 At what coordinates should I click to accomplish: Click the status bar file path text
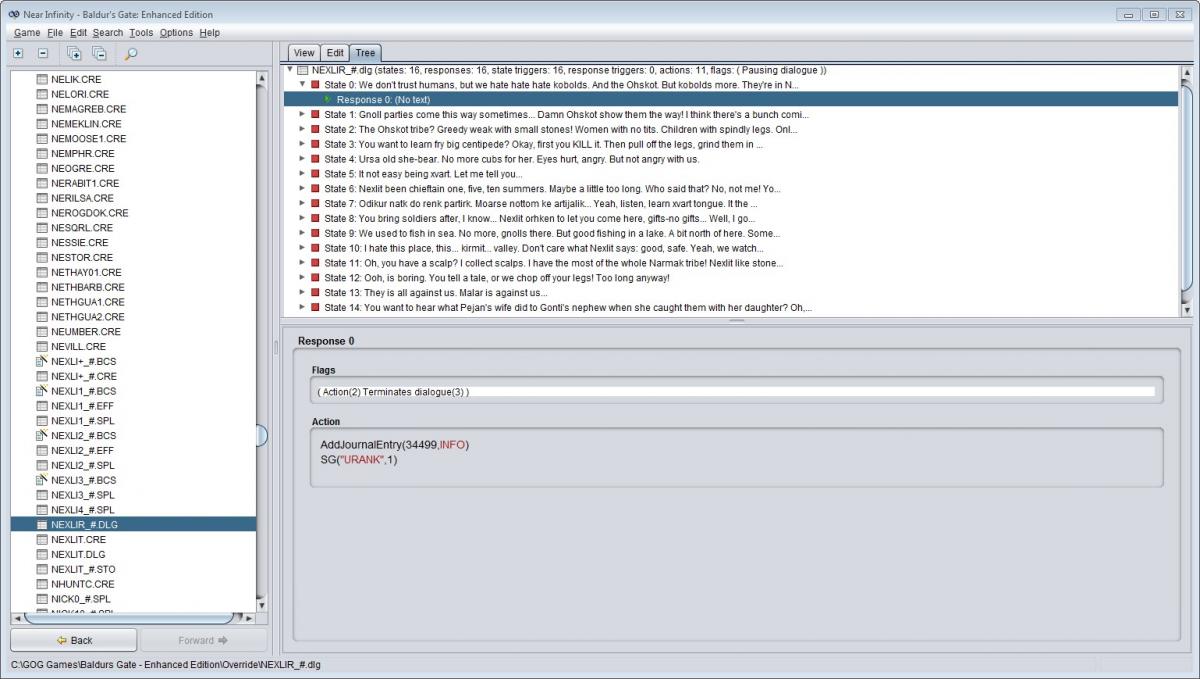click(166, 664)
